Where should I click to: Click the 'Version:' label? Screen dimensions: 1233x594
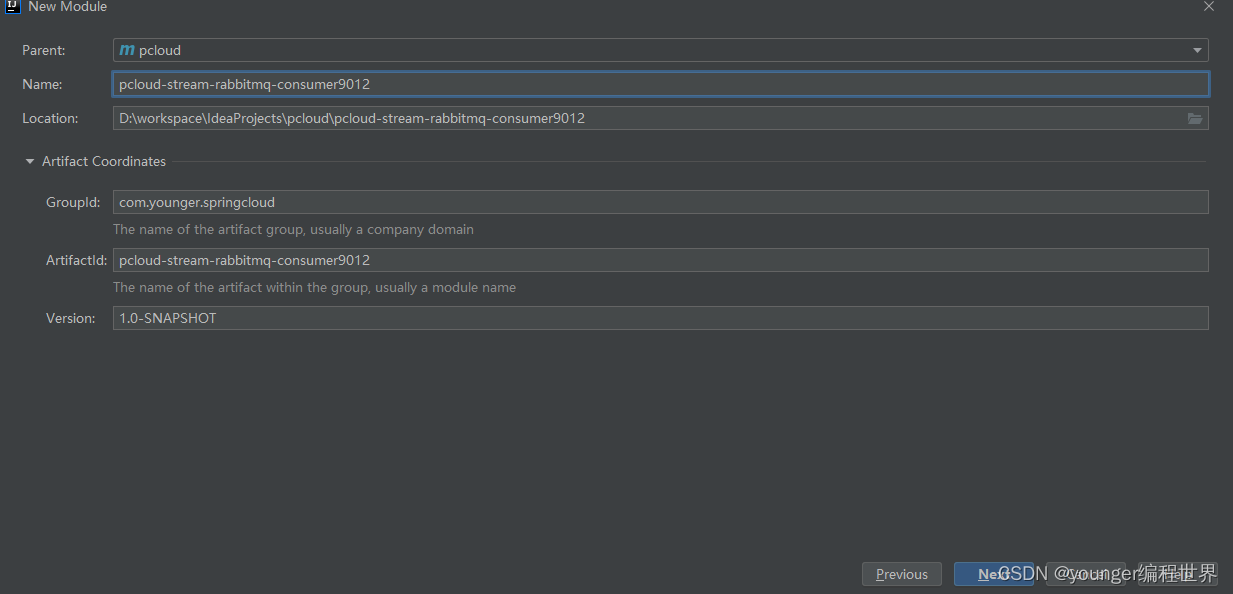[70, 318]
